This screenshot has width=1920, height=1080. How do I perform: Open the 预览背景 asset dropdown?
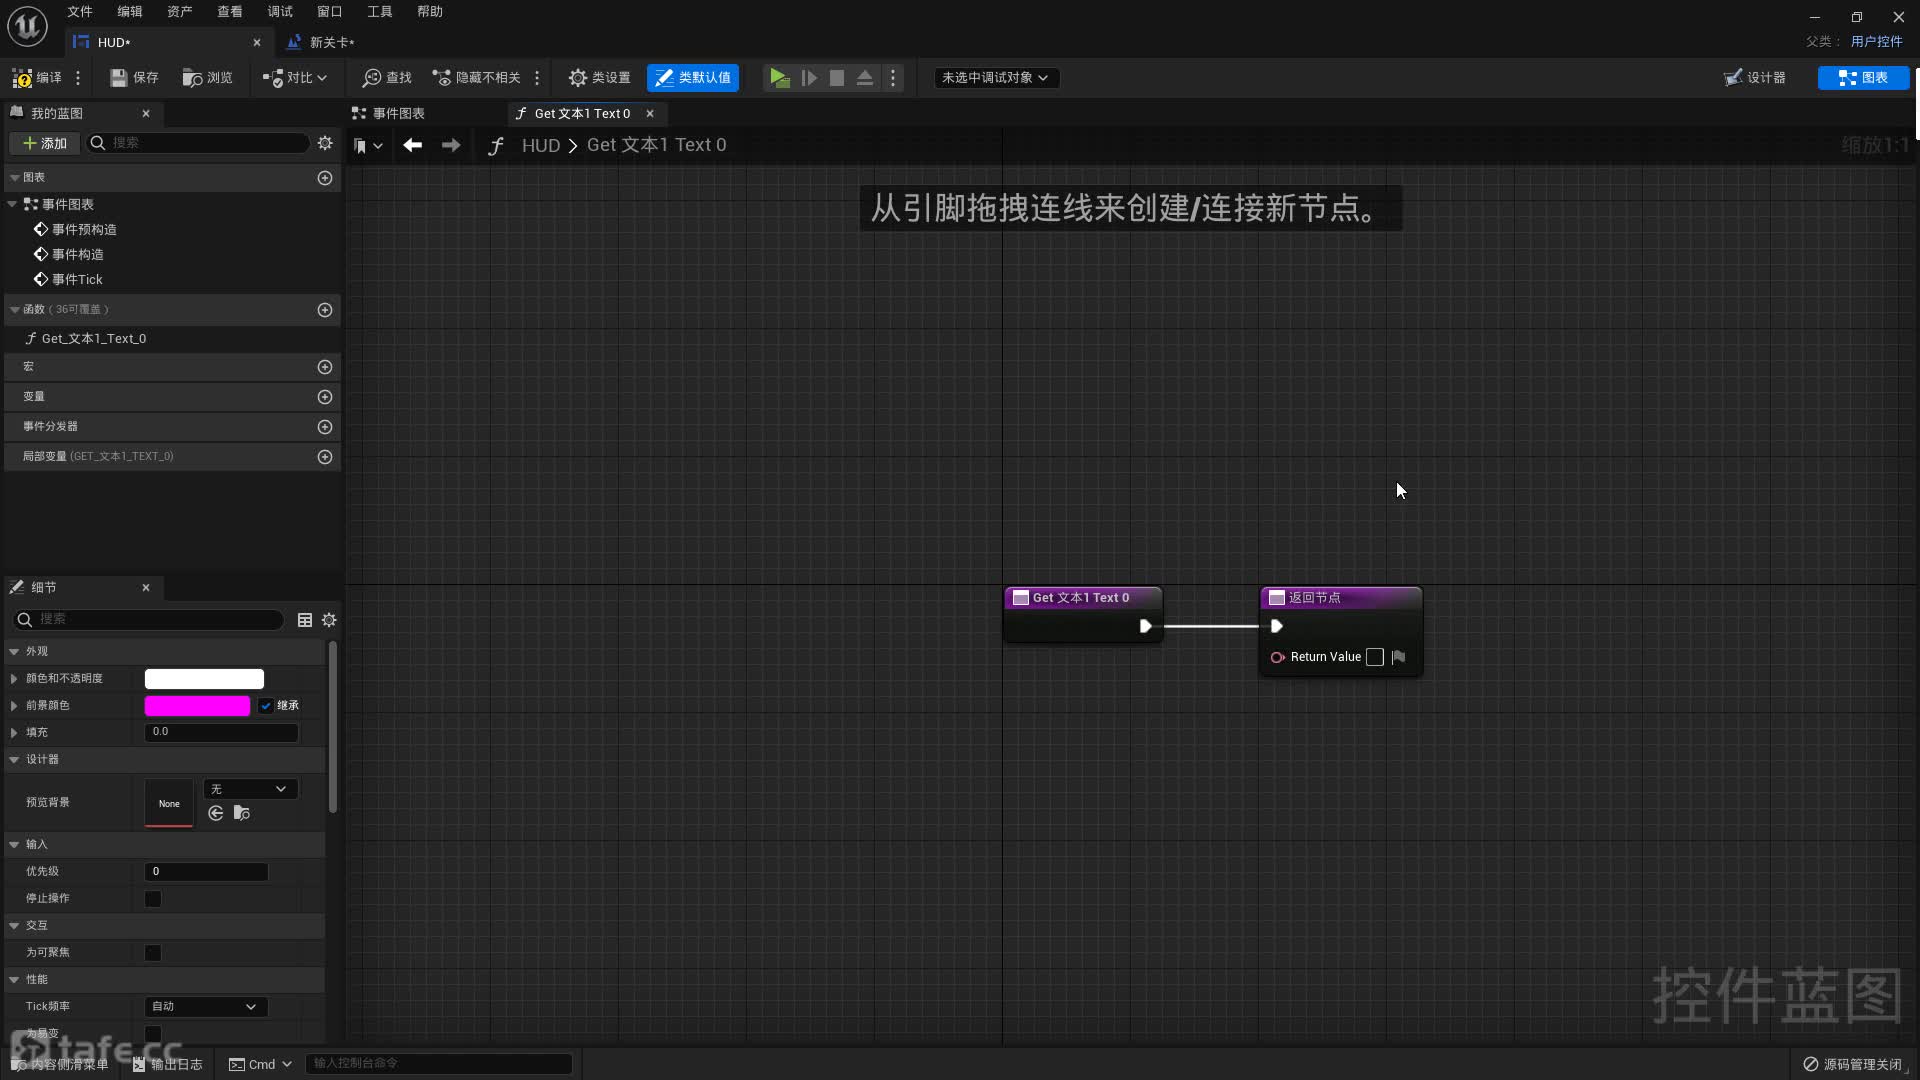tap(250, 789)
